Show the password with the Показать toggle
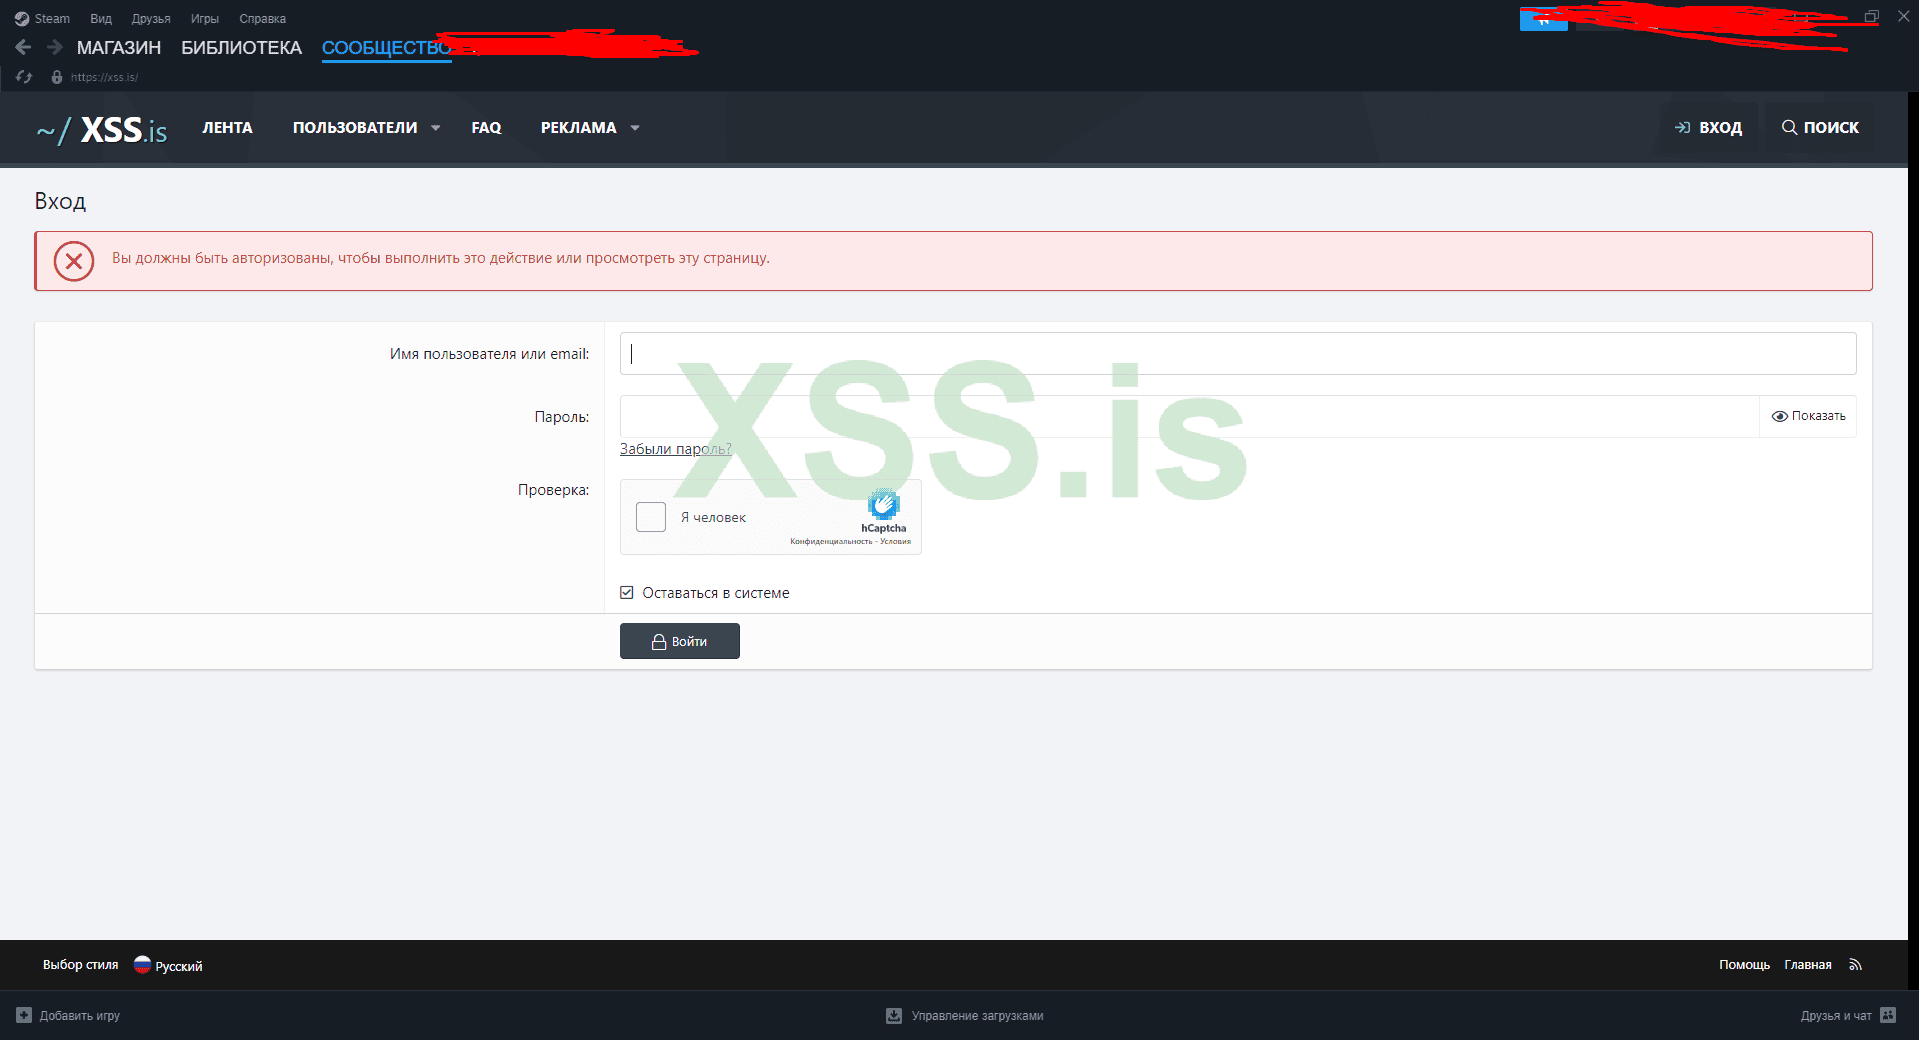The width and height of the screenshot is (1919, 1040). click(1808, 416)
